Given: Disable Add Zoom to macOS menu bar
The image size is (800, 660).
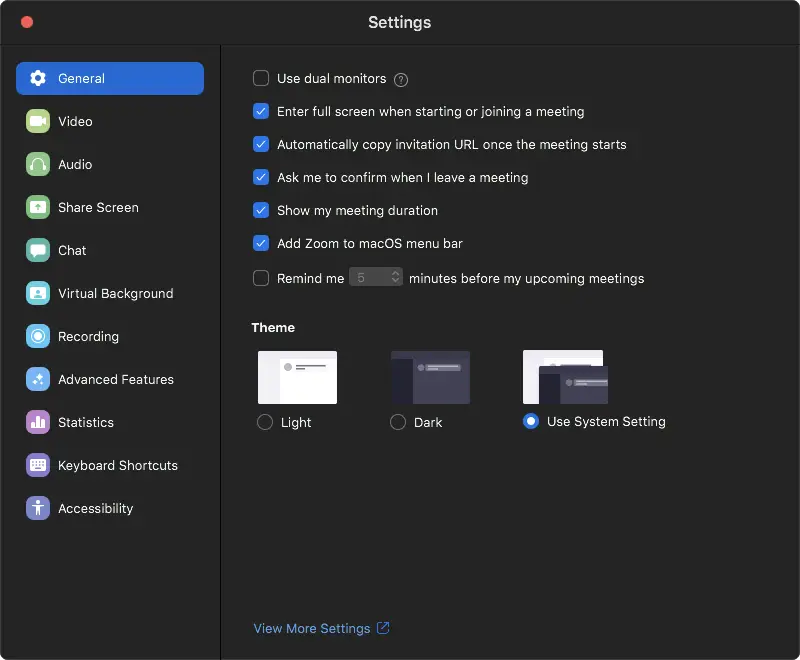Looking at the screenshot, I should (261, 243).
